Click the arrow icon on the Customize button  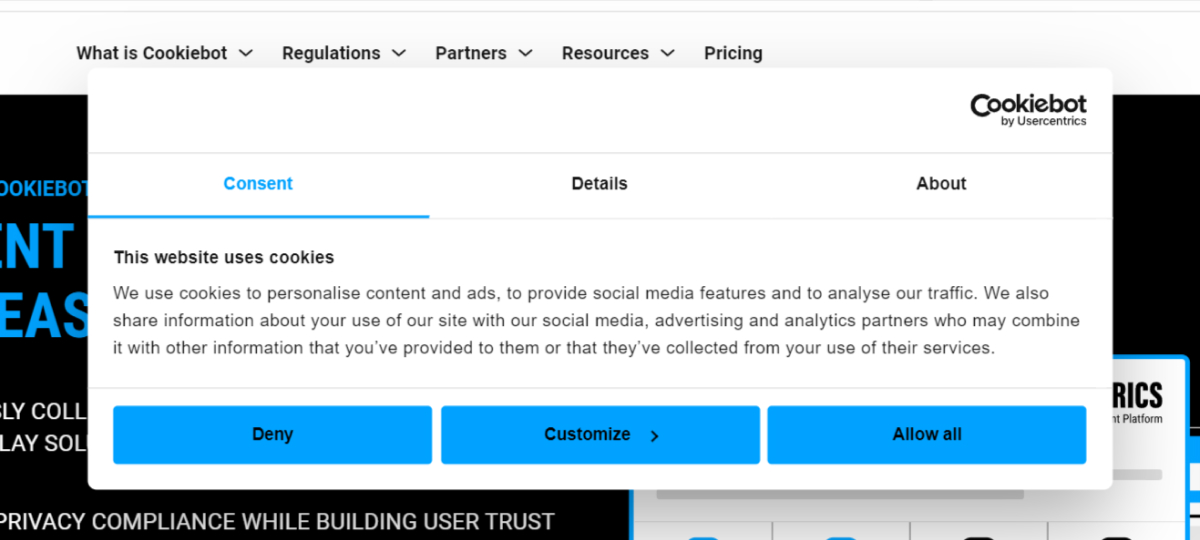(x=654, y=436)
